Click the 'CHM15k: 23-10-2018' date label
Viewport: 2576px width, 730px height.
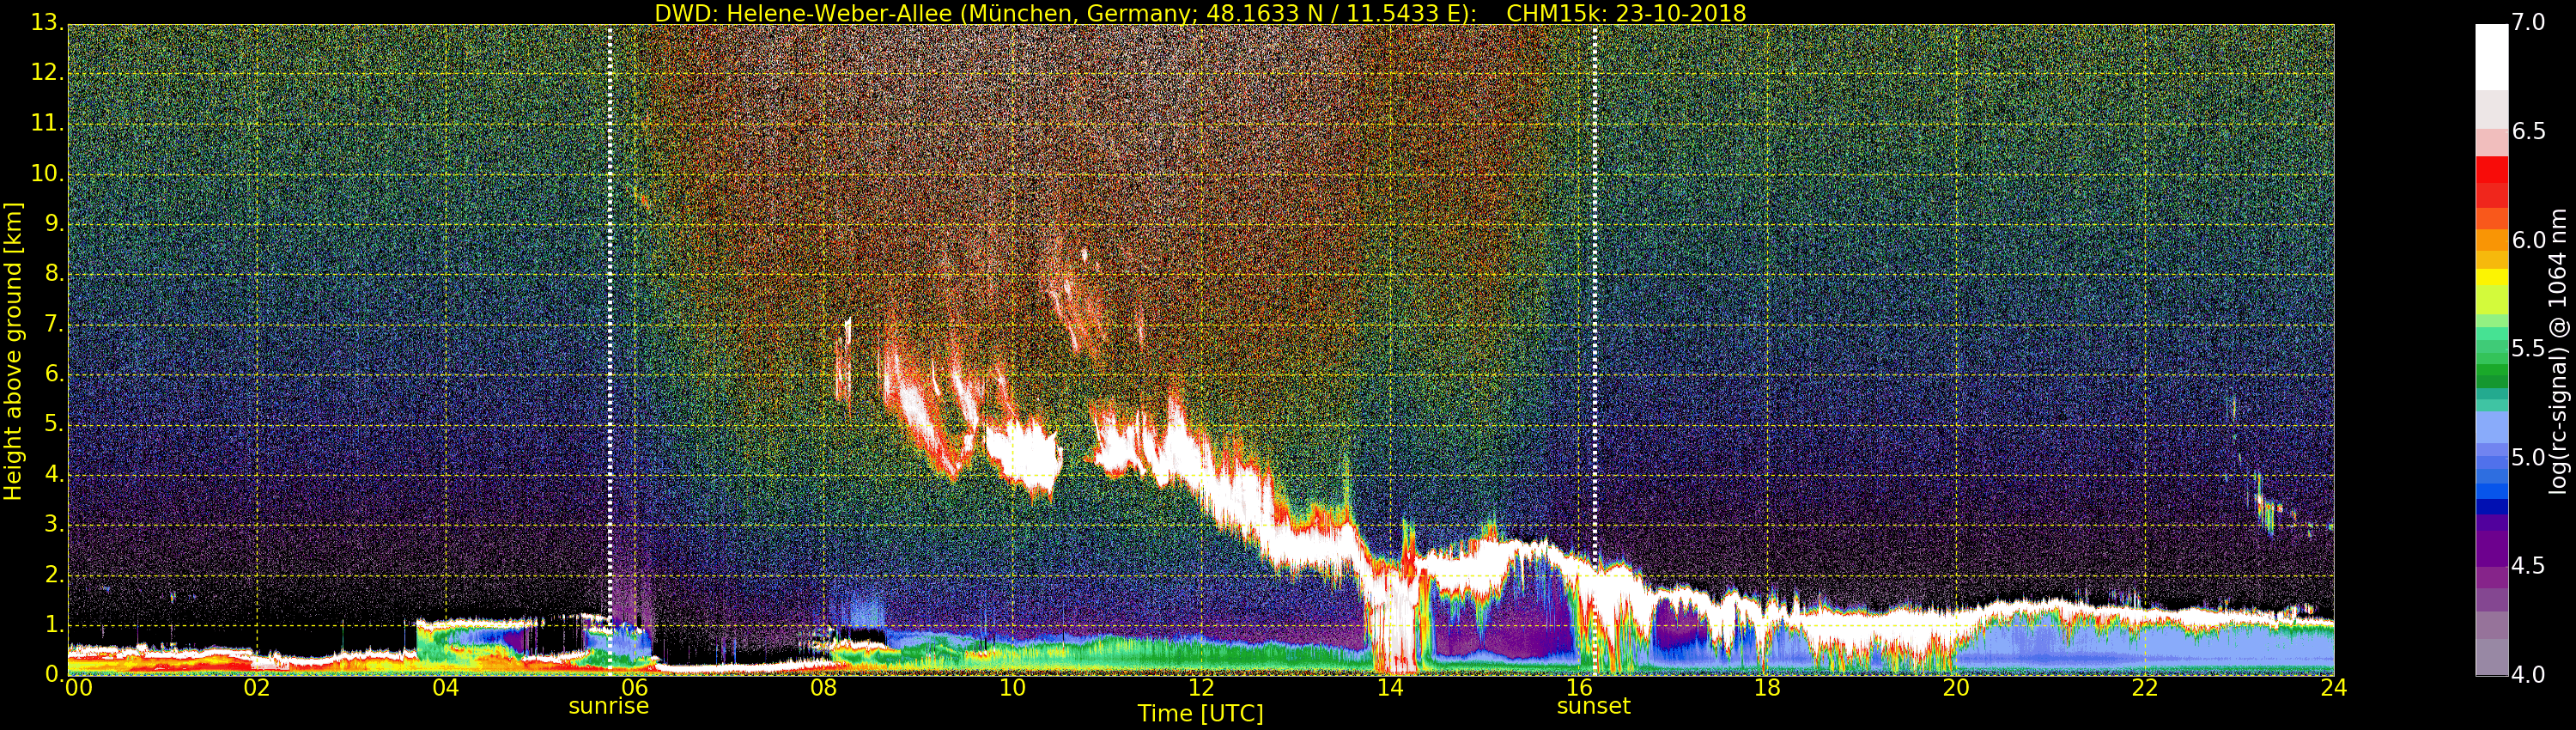[x=1626, y=13]
